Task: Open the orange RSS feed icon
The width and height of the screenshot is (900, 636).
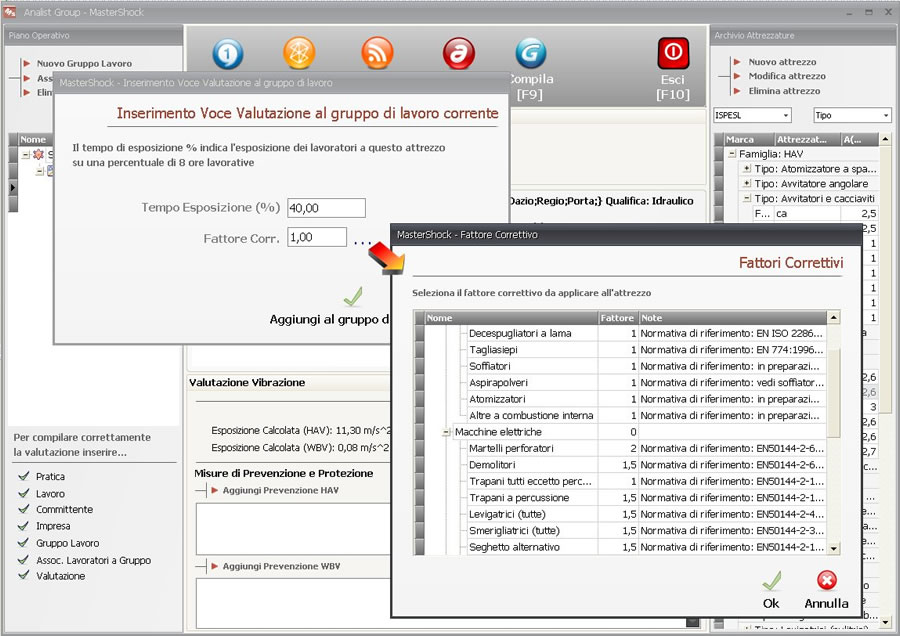Action: point(378,53)
